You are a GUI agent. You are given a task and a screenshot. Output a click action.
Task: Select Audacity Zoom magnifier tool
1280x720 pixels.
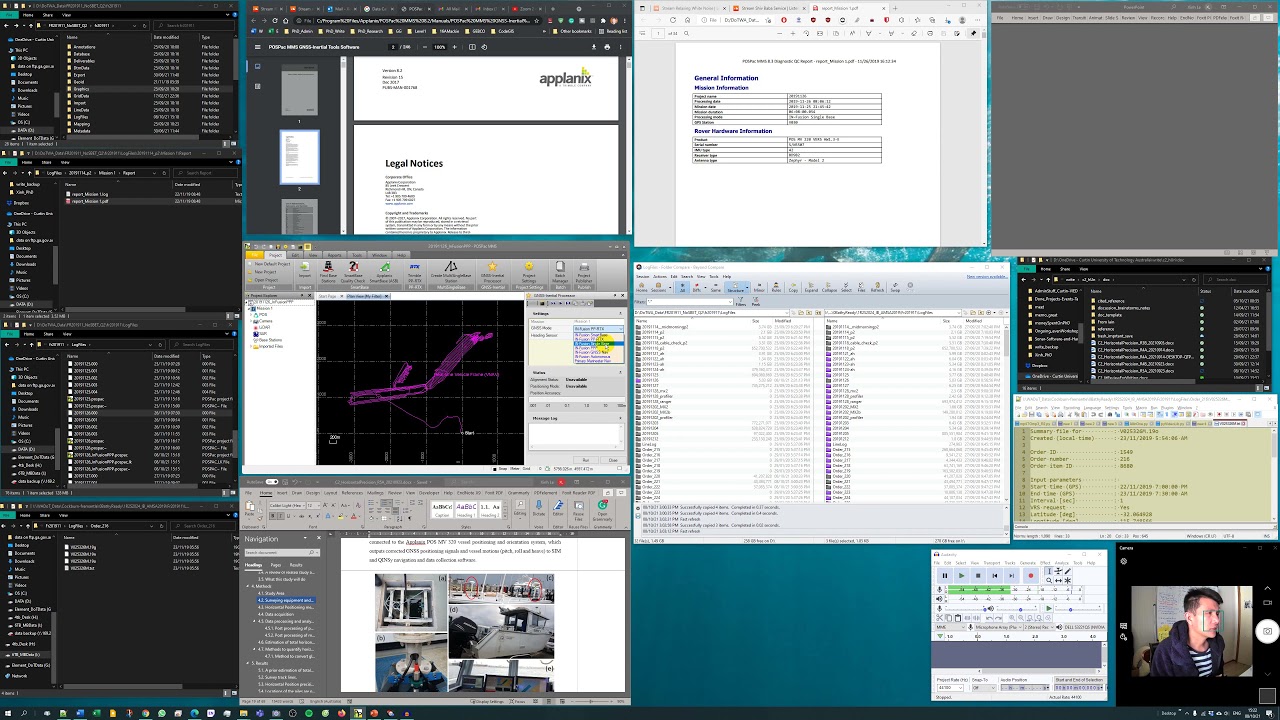[x=1049, y=581]
